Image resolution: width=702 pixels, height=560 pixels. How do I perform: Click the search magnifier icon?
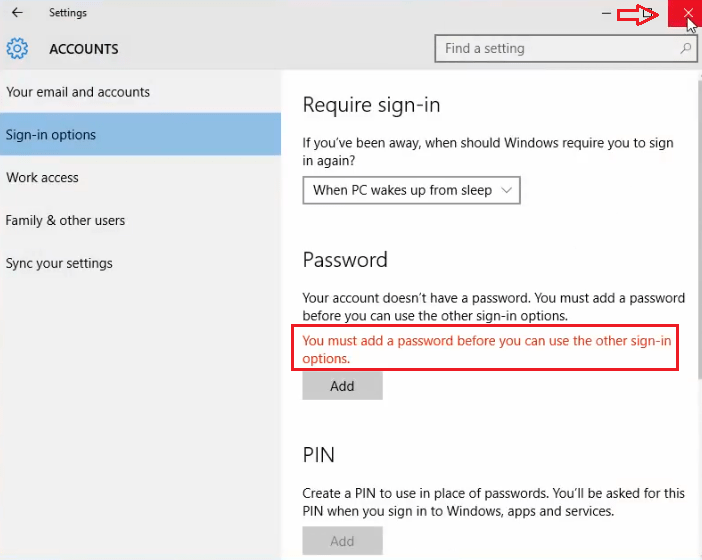pyautogui.click(x=685, y=48)
